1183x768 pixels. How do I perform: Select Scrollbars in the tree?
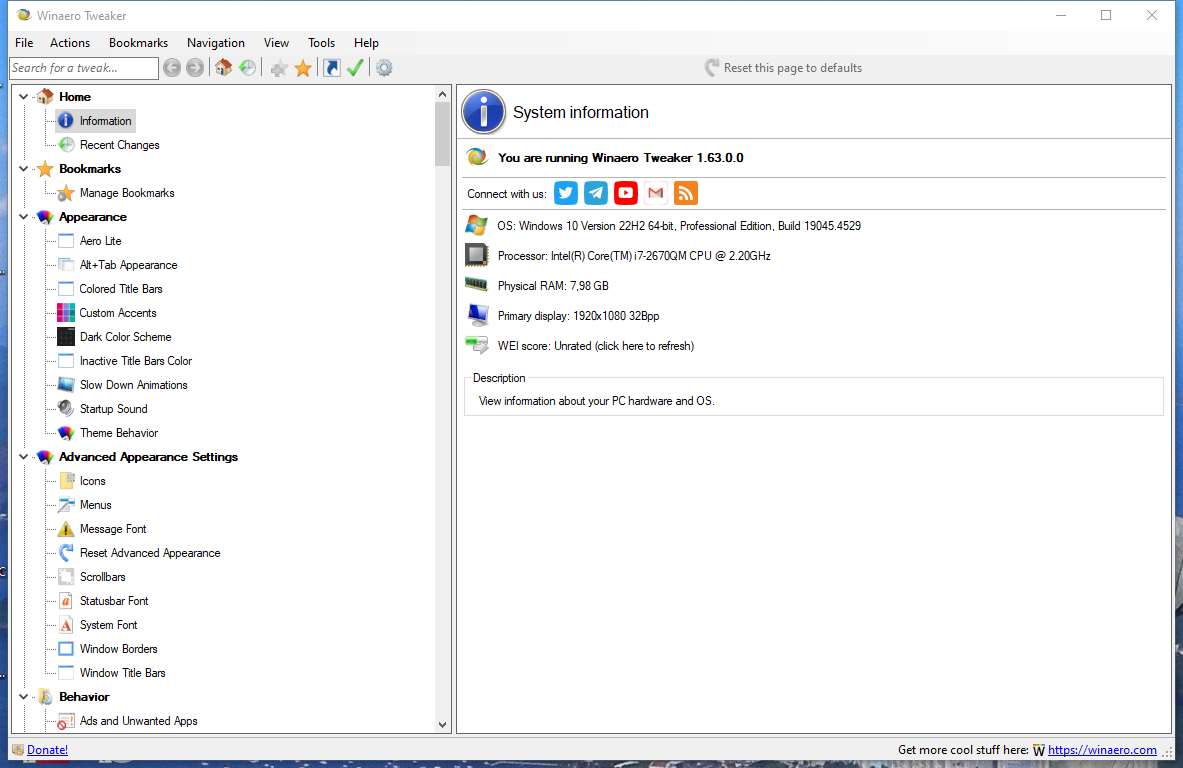pos(103,577)
